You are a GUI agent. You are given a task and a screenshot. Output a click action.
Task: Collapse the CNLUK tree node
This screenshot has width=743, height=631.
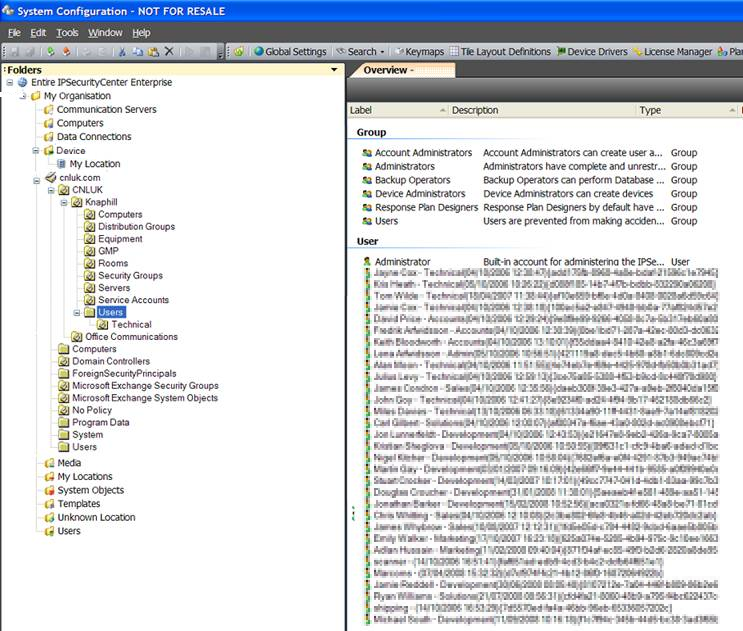tap(49, 189)
